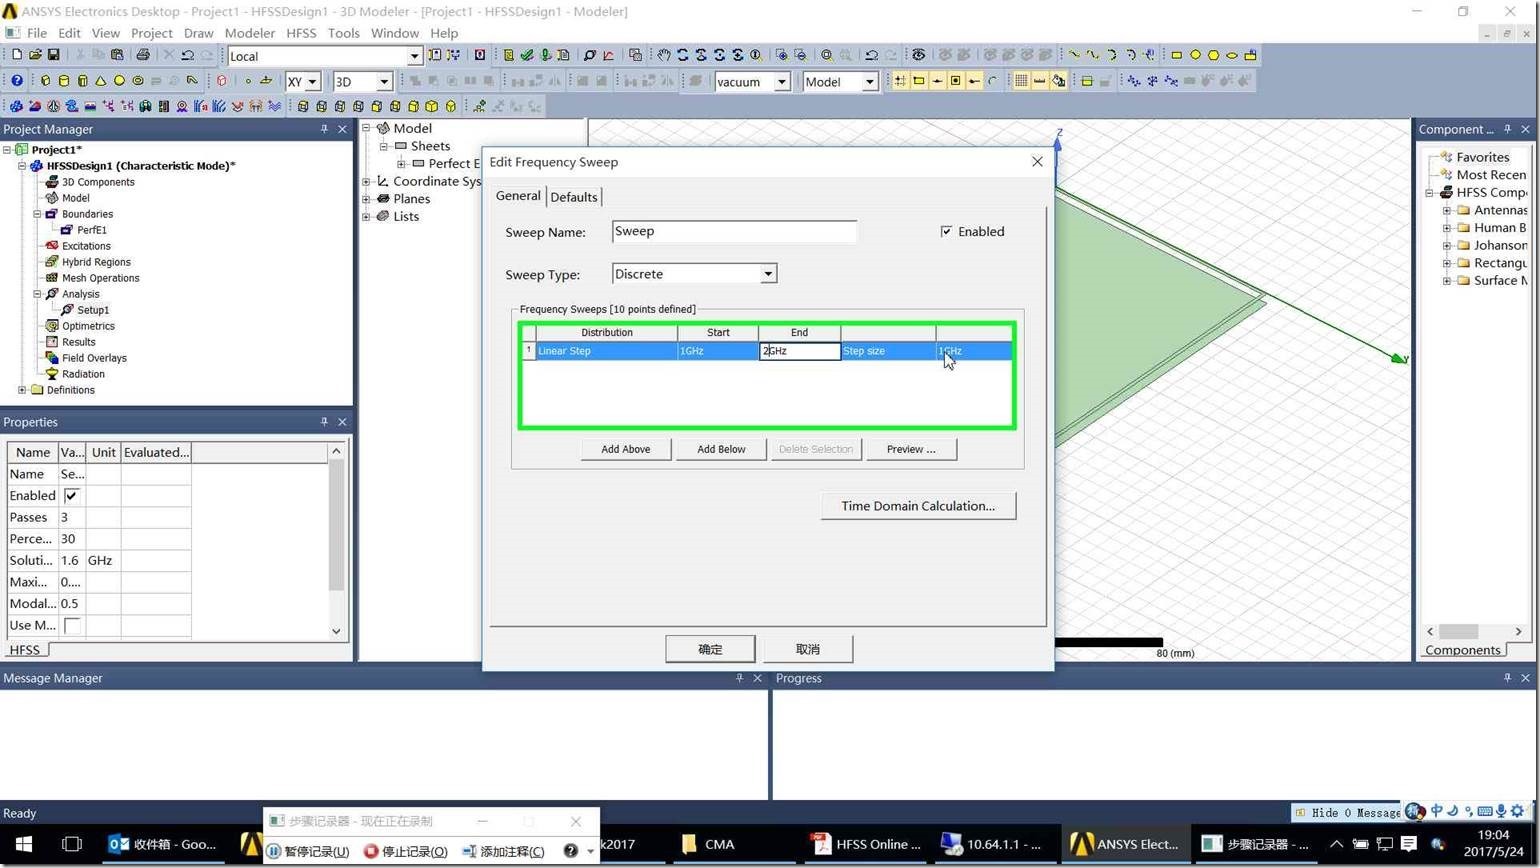Draw a box with the box icon
Viewport: 1540px width, 868px height.
click(x=45, y=81)
